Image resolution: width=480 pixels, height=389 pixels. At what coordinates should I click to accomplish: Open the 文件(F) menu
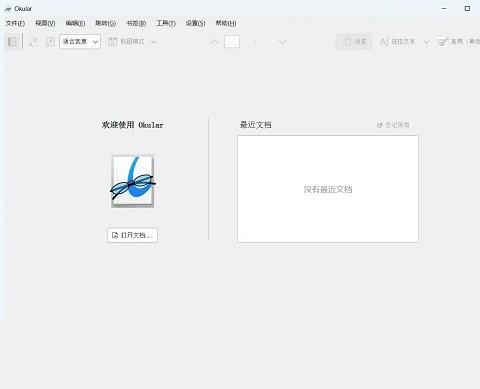coord(15,23)
